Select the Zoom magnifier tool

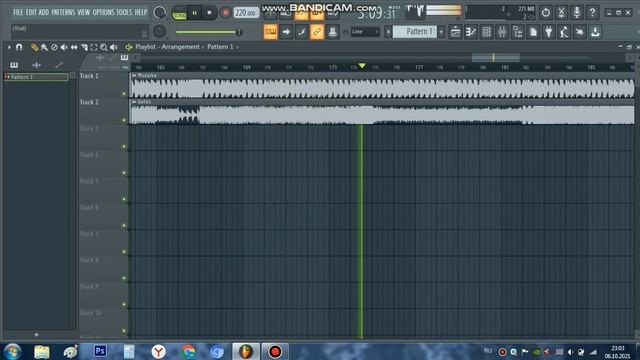point(104,47)
